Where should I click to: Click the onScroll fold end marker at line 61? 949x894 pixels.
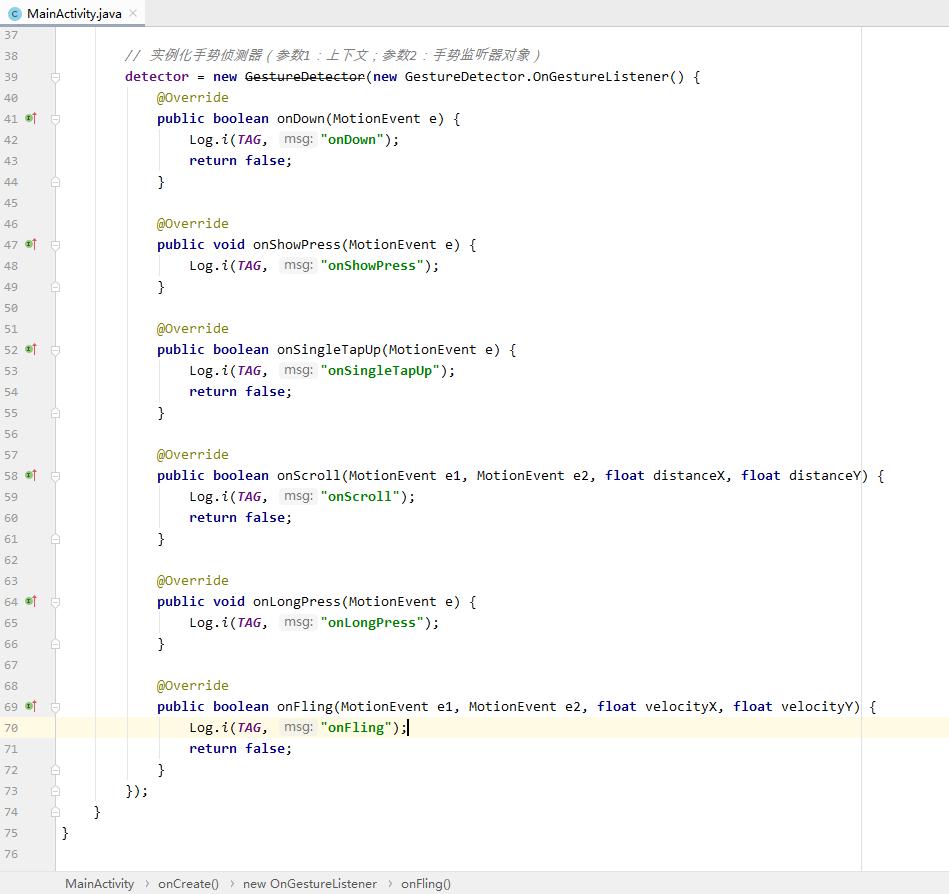56,539
